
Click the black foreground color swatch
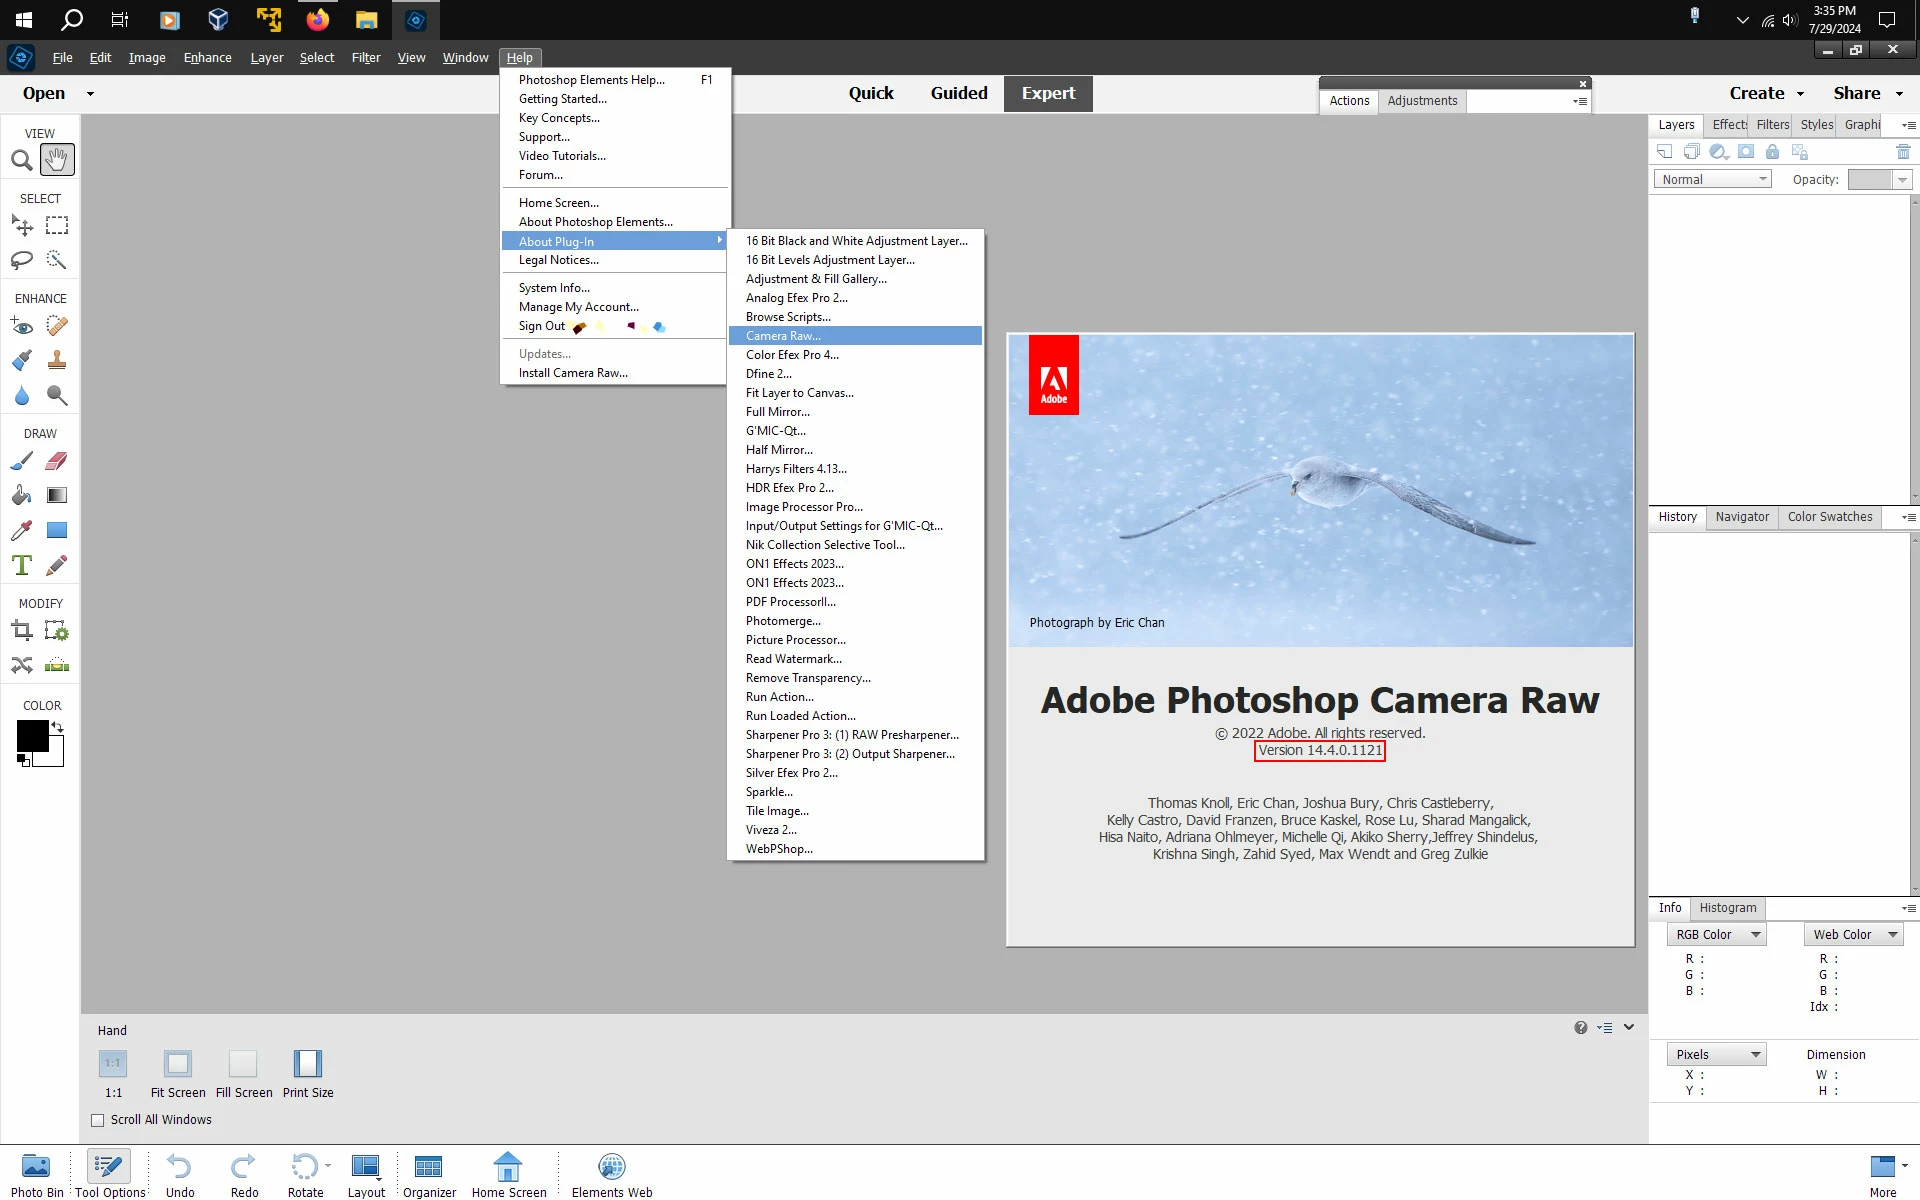[32, 736]
